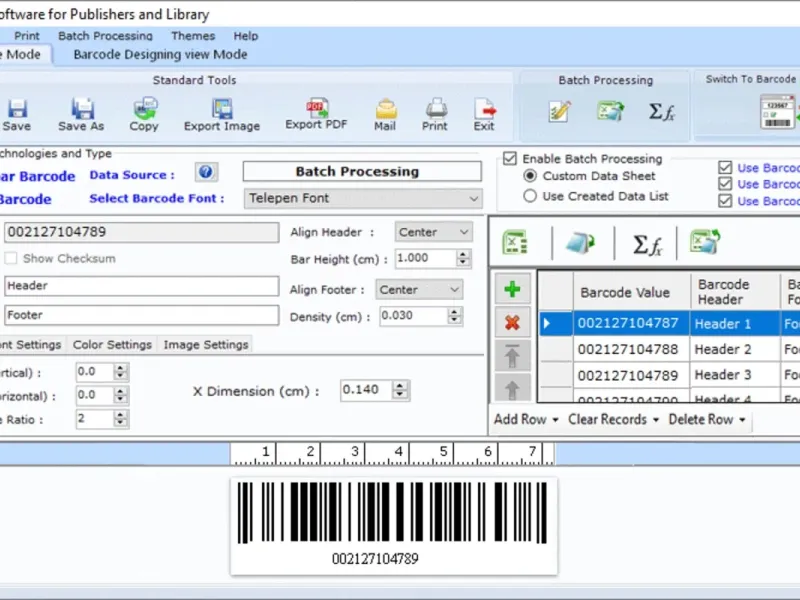
Task: Click the Print printer icon
Action: pos(436,108)
